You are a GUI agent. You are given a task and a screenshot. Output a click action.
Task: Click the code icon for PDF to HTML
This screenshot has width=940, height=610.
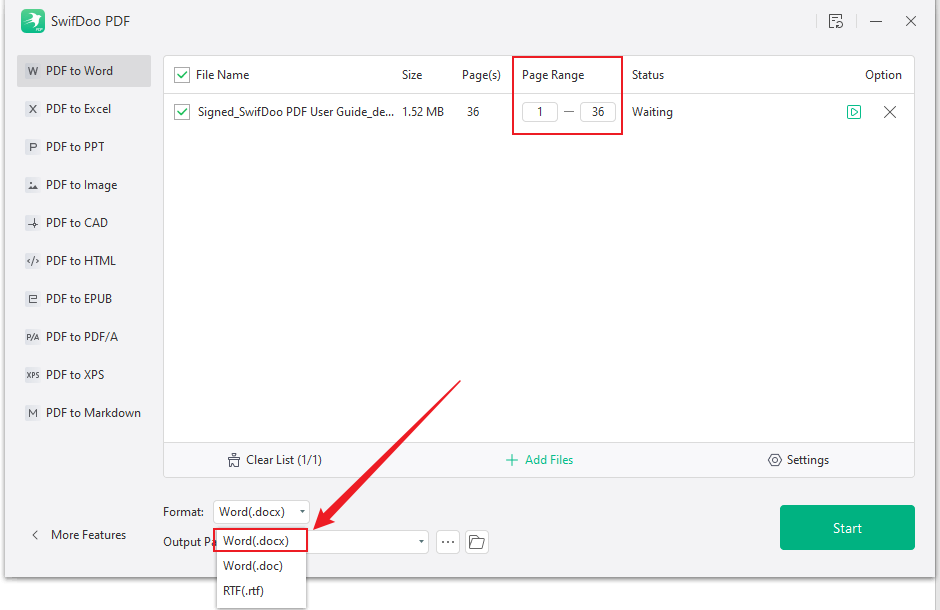(33, 261)
